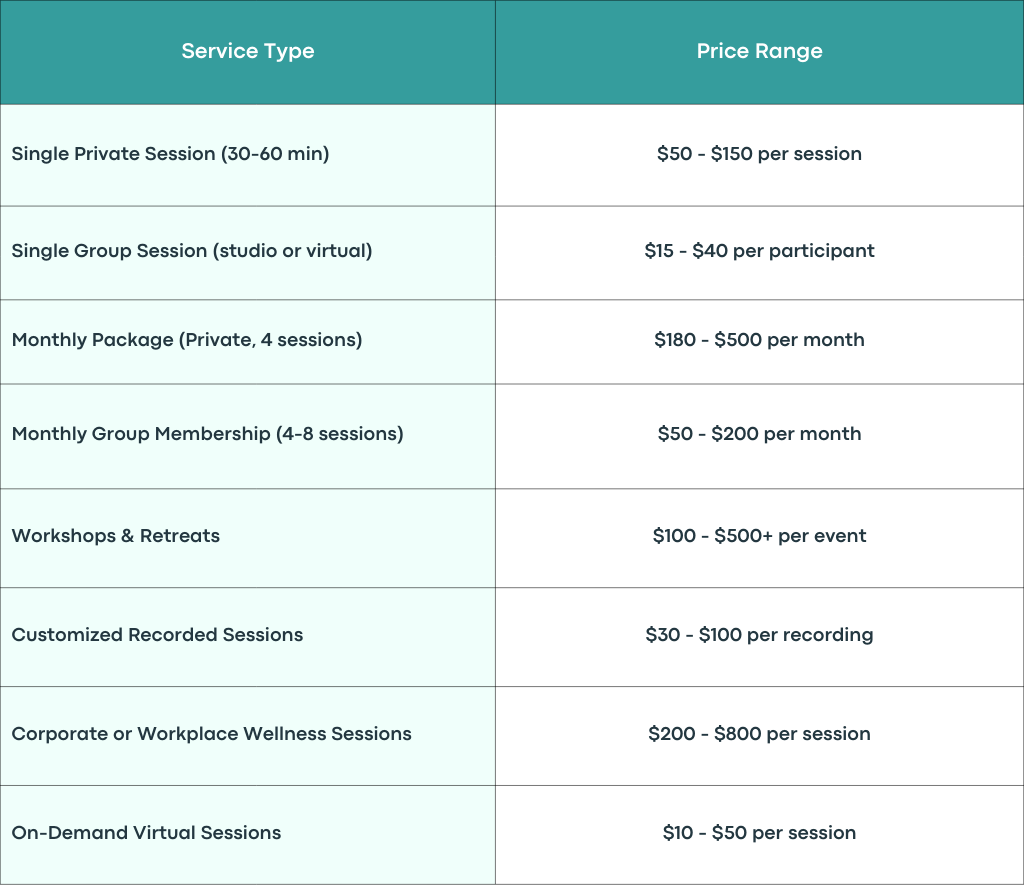Click the $50 - $150 per session price
The width and height of the screenshot is (1024, 885).
coord(760,154)
